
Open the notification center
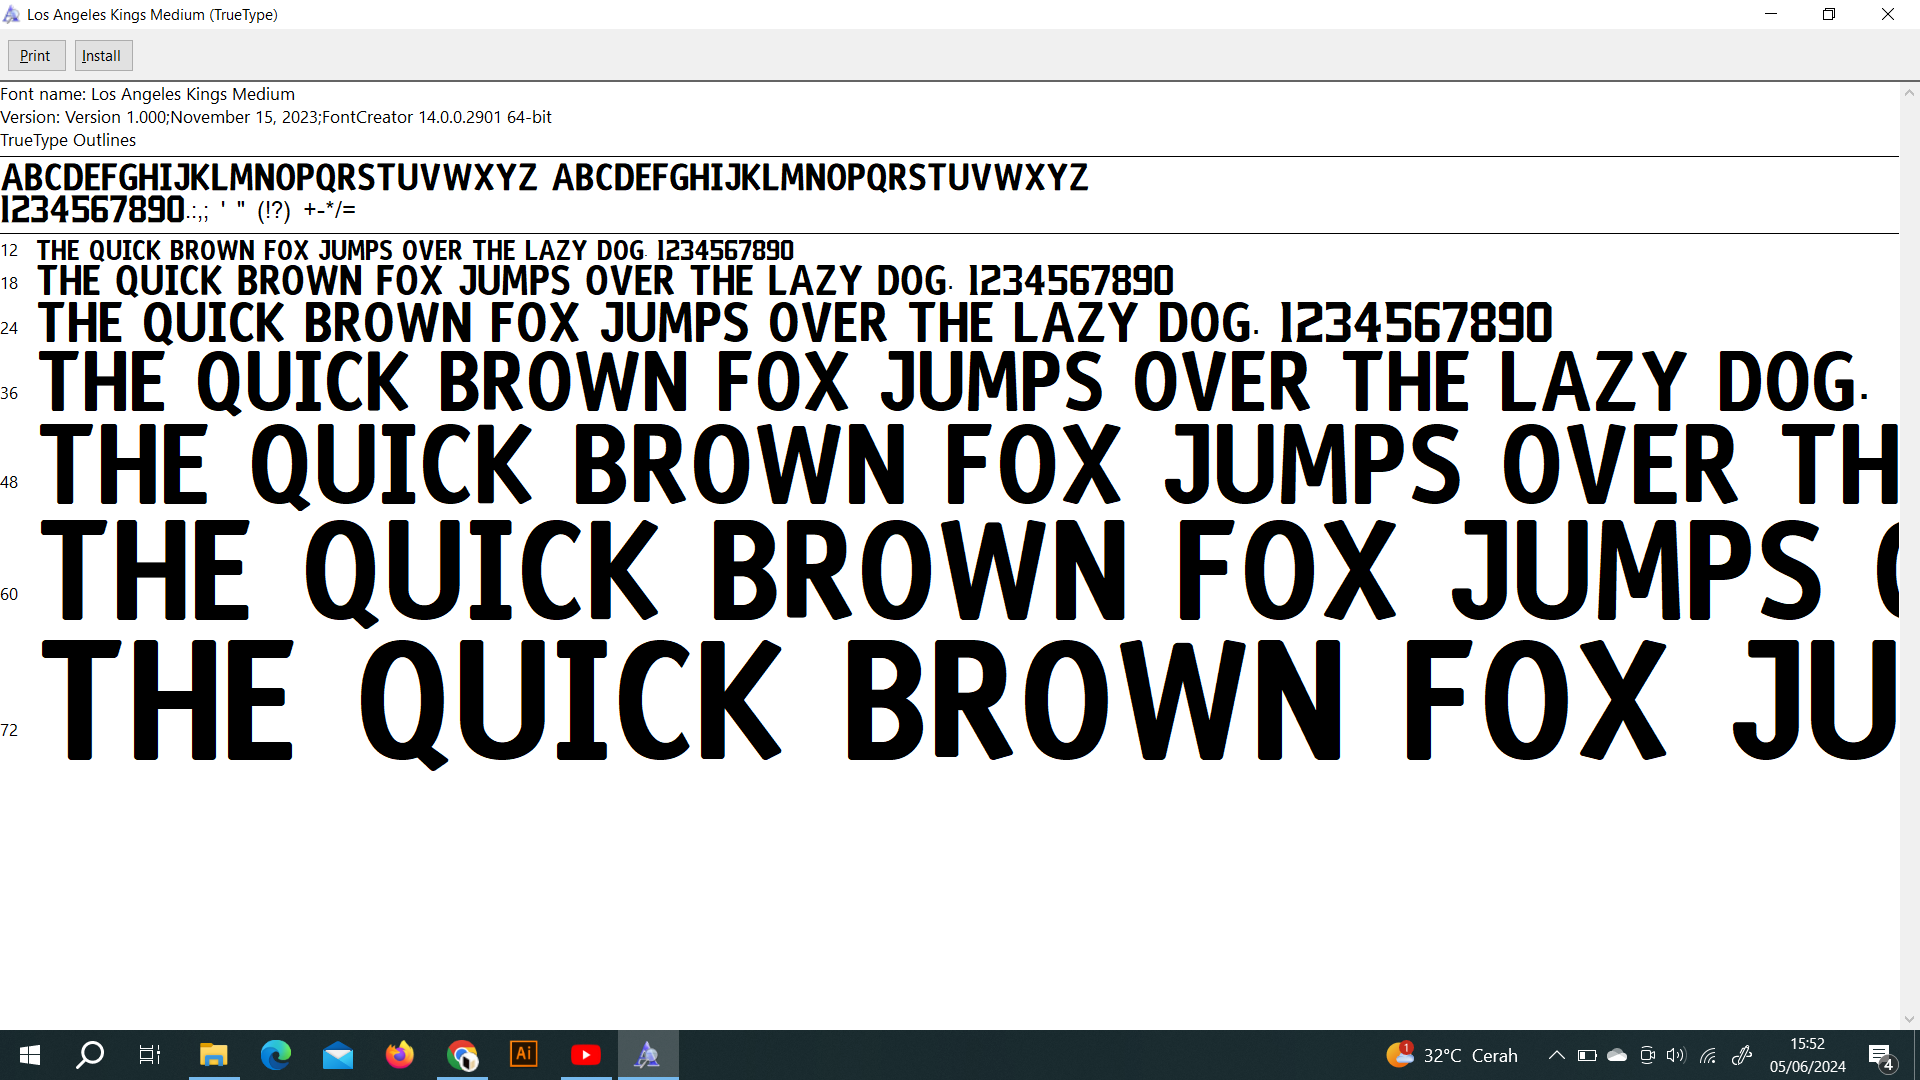[1880, 1055]
